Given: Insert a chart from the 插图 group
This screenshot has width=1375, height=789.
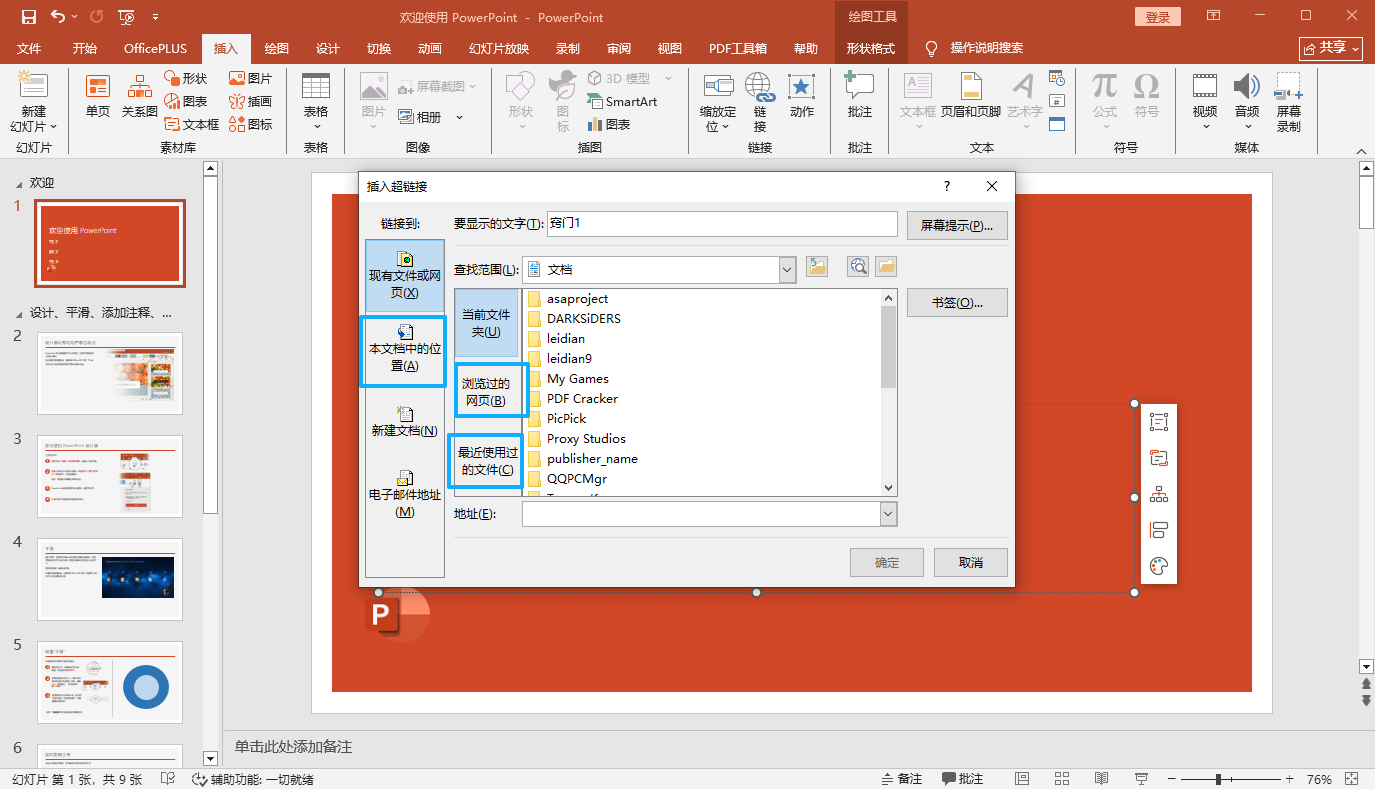Looking at the screenshot, I should pos(609,124).
